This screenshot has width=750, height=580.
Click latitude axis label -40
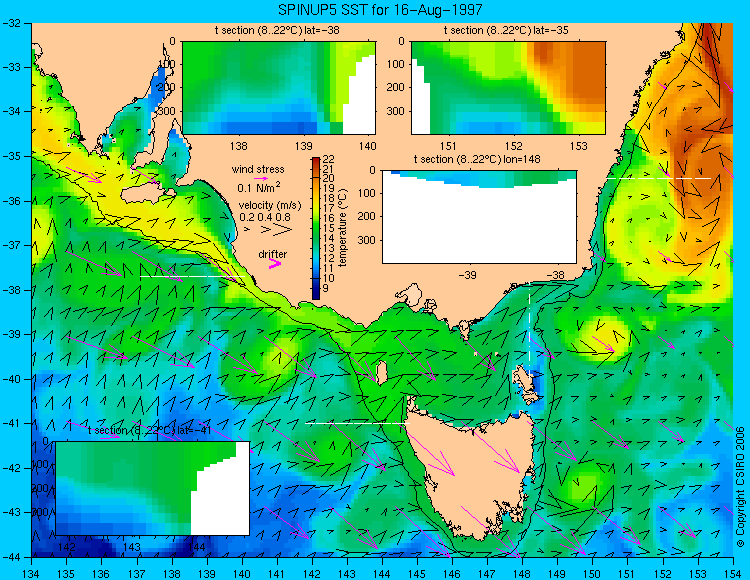point(11,379)
